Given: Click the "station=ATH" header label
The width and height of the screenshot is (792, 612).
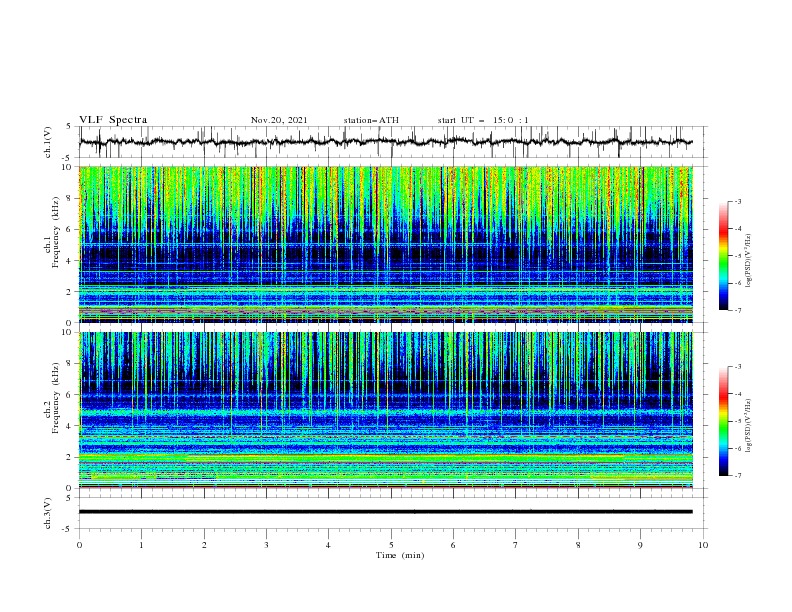Looking at the screenshot, I should (x=371, y=120).
